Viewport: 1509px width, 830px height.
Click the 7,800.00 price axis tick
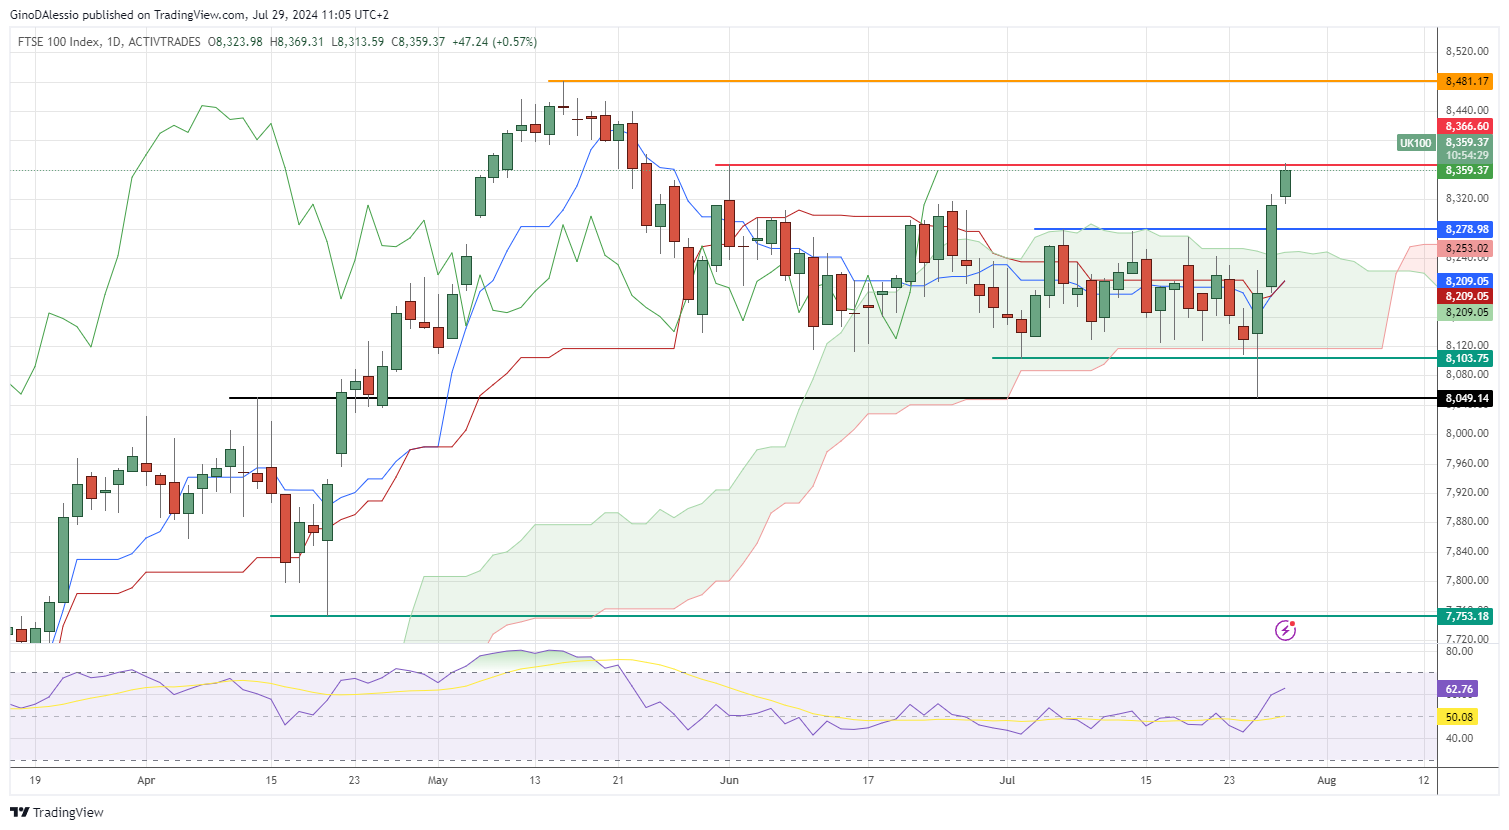(x=1467, y=580)
